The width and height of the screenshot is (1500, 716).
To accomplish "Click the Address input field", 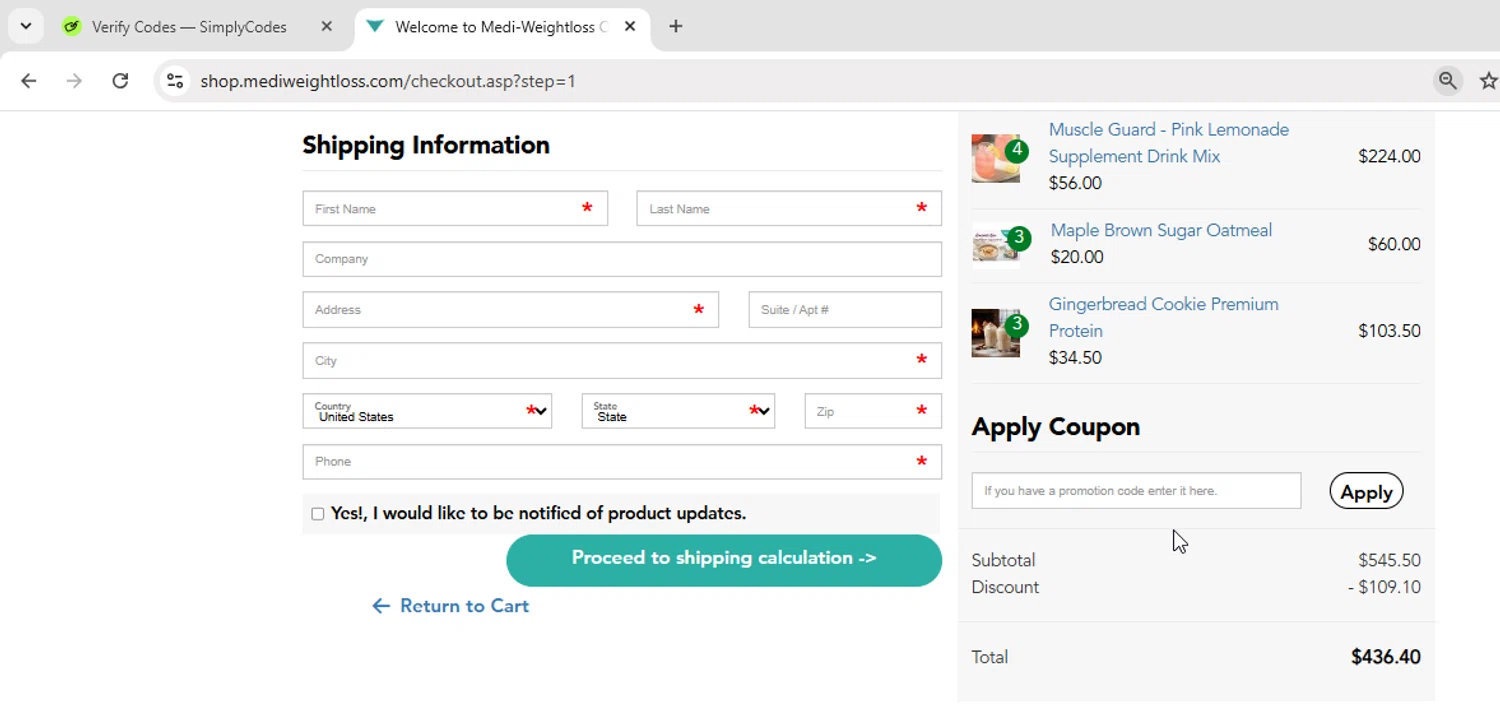I will point(511,310).
